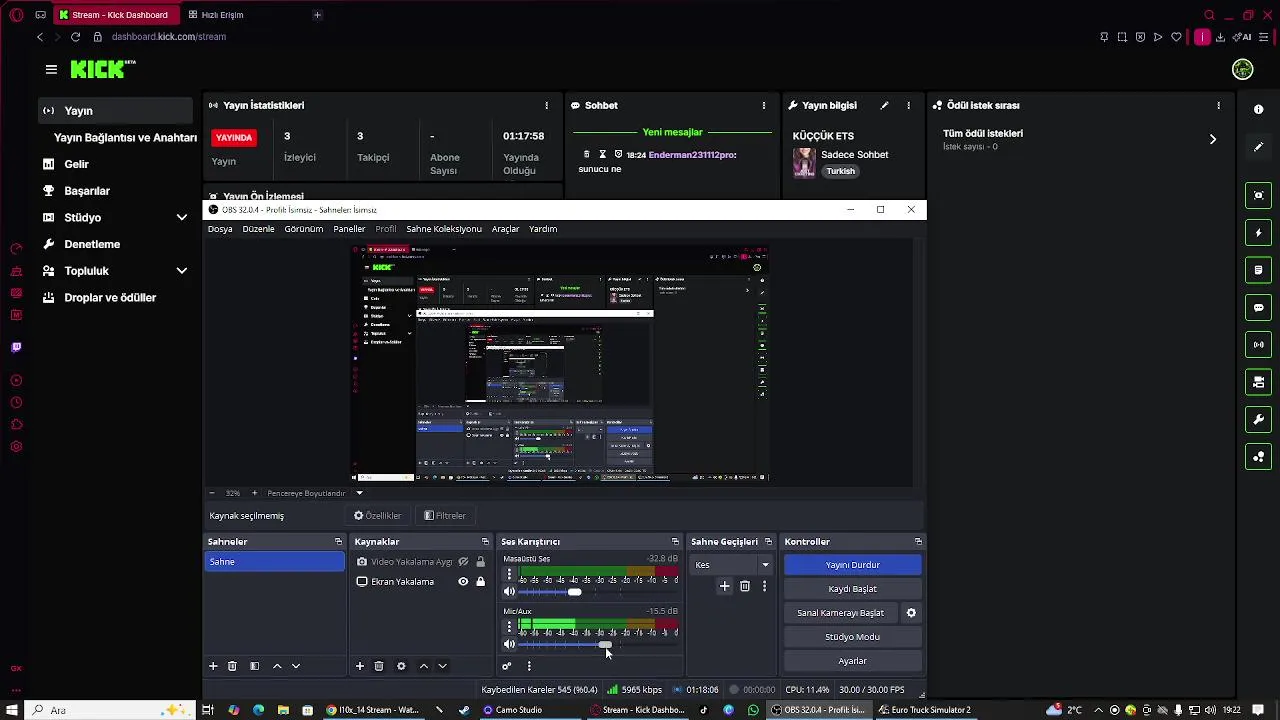Image resolution: width=1280 pixels, height=720 pixels.
Task: Click Kaydı Başlat to start recording
Action: 853,589
